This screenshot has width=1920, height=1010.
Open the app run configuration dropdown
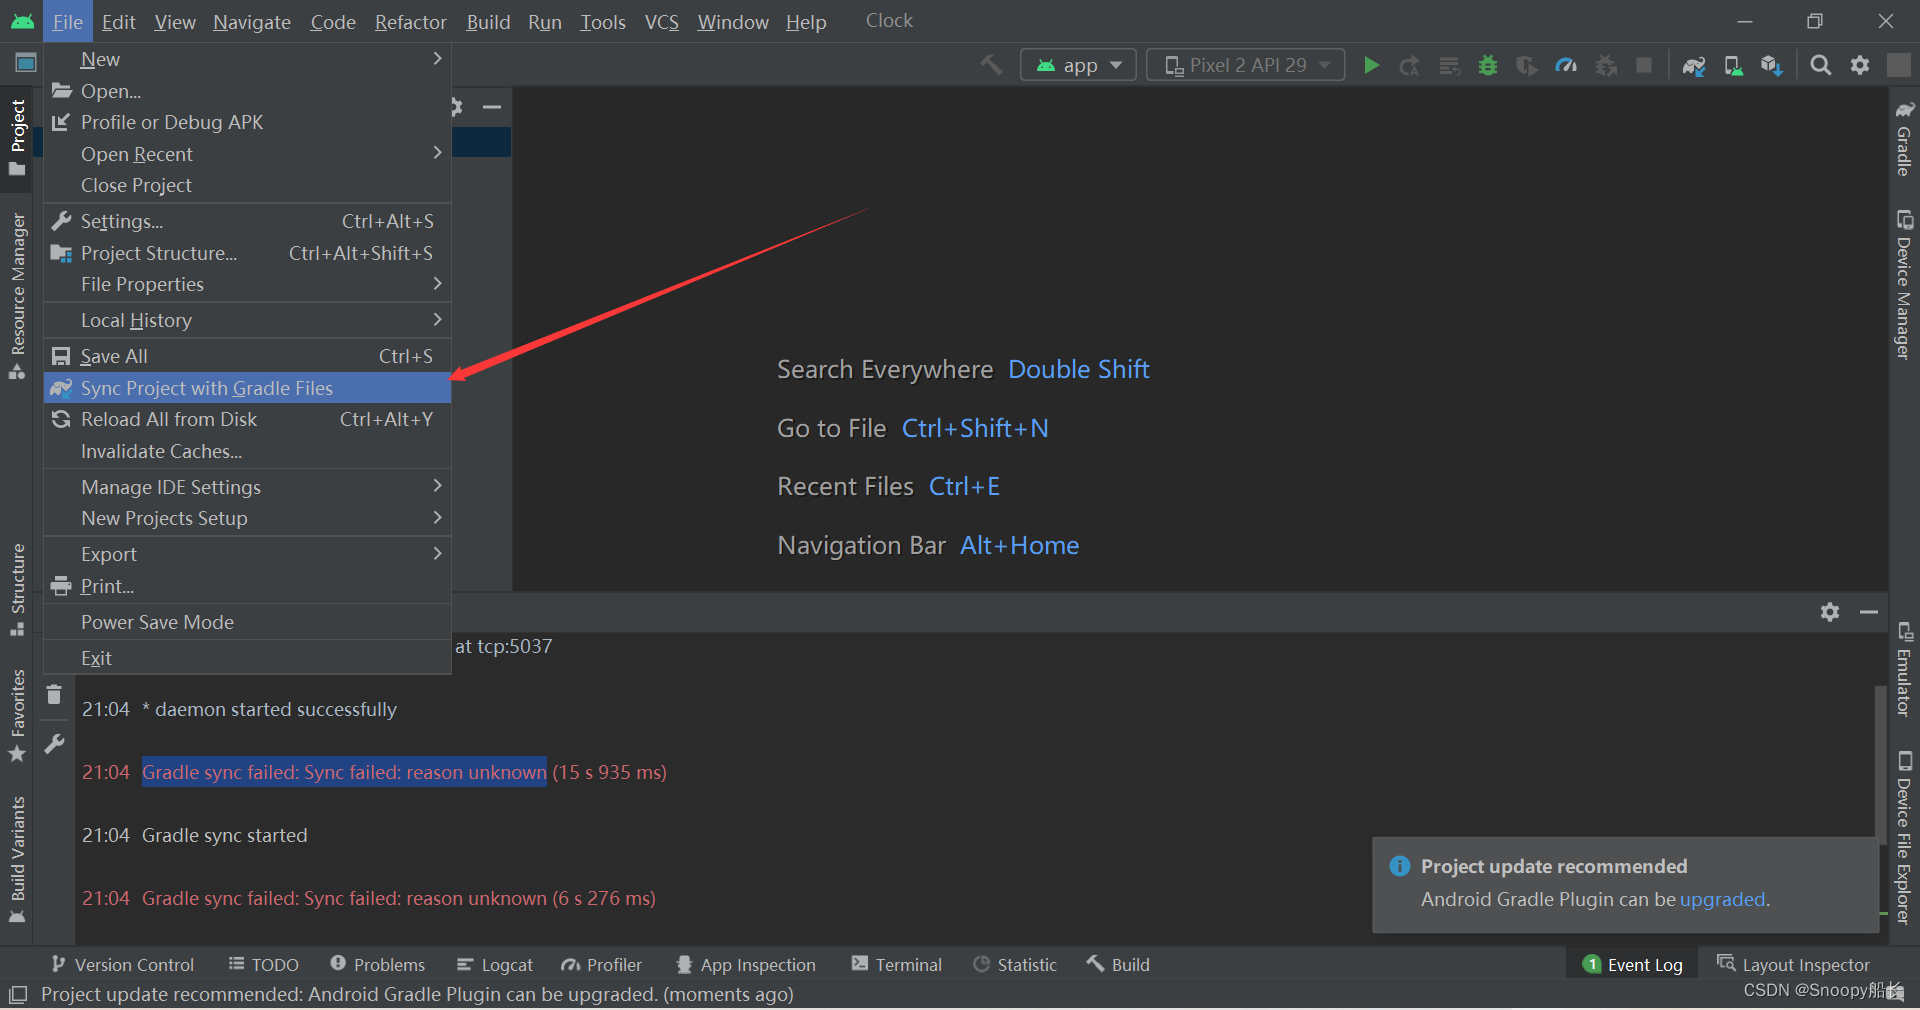pos(1078,64)
